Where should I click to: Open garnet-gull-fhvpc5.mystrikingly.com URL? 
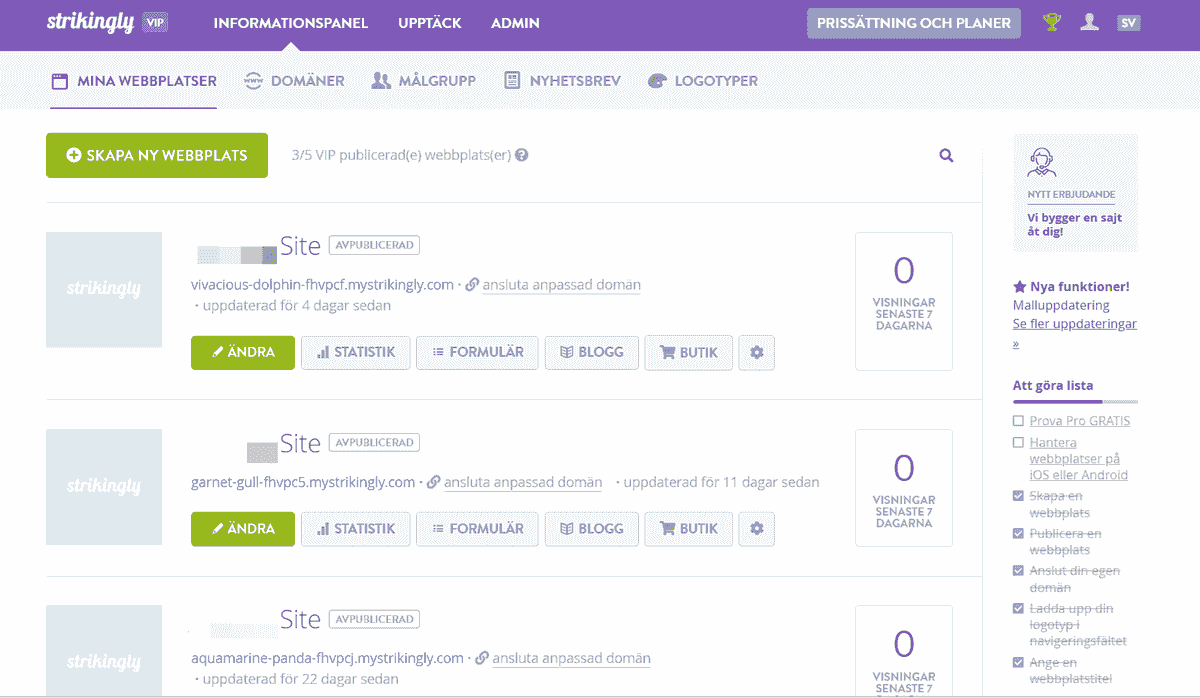point(303,482)
